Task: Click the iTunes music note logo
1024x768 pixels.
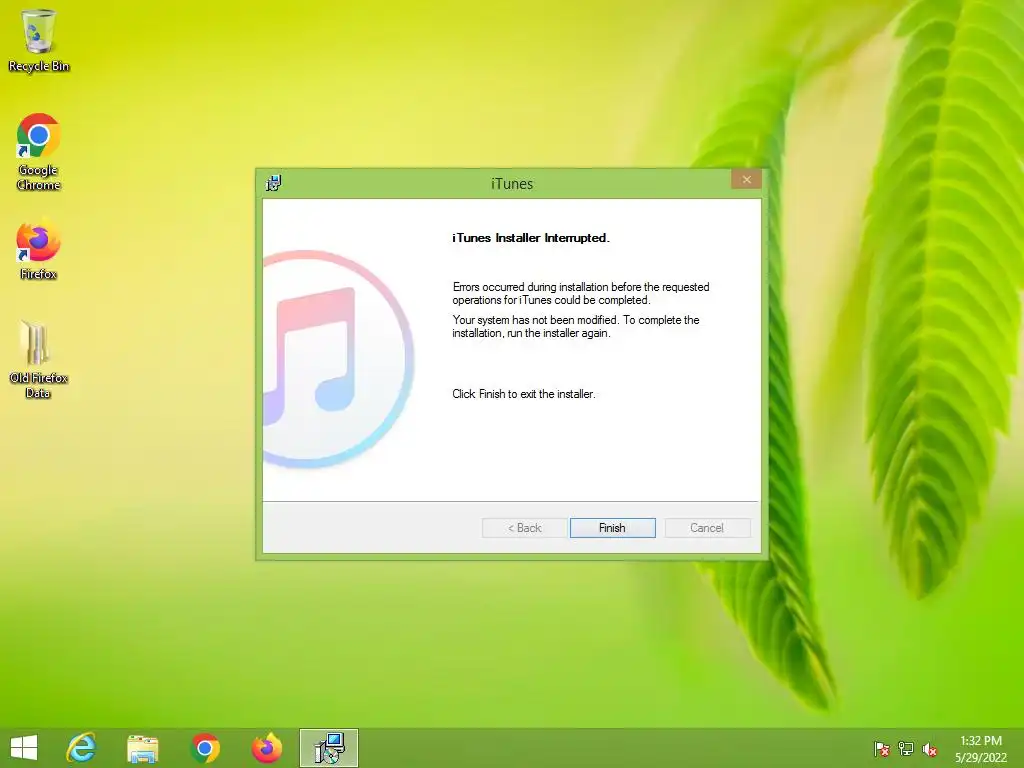Action: point(338,359)
